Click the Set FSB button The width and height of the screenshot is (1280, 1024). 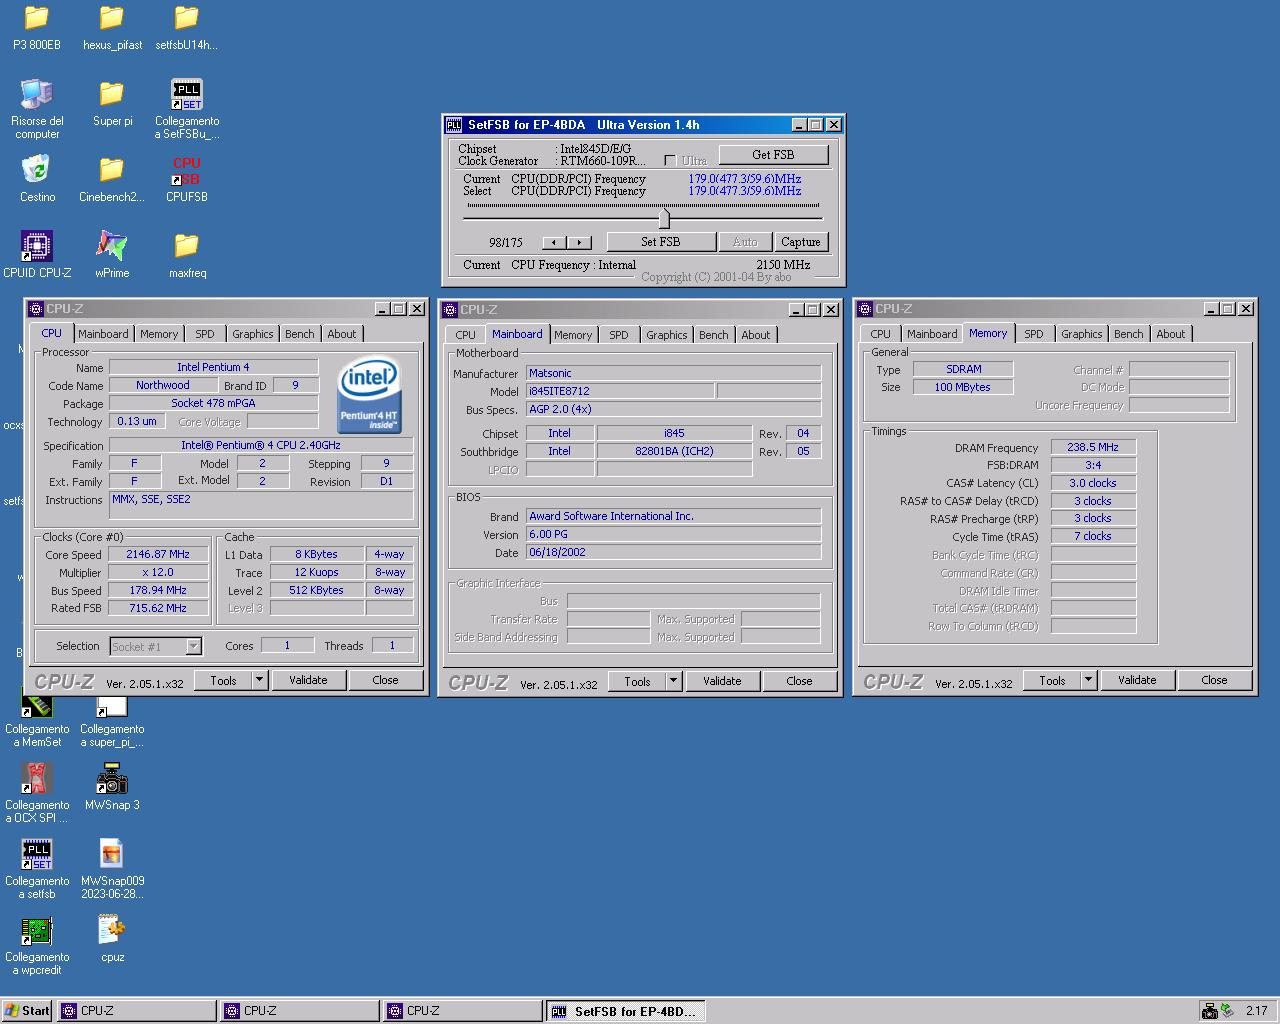(660, 242)
